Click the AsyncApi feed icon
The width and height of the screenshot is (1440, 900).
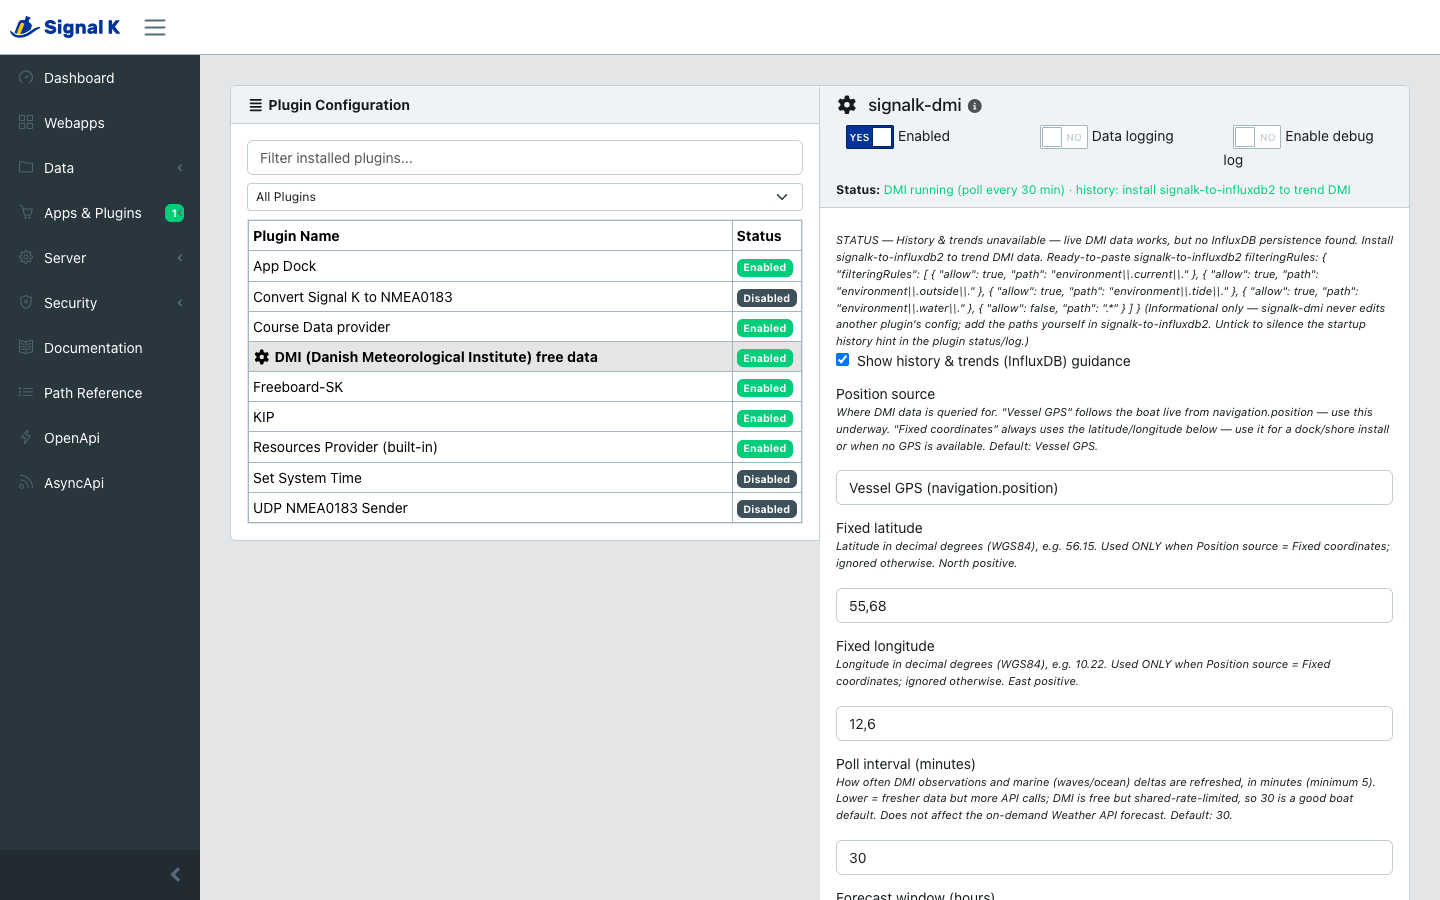click(26, 482)
